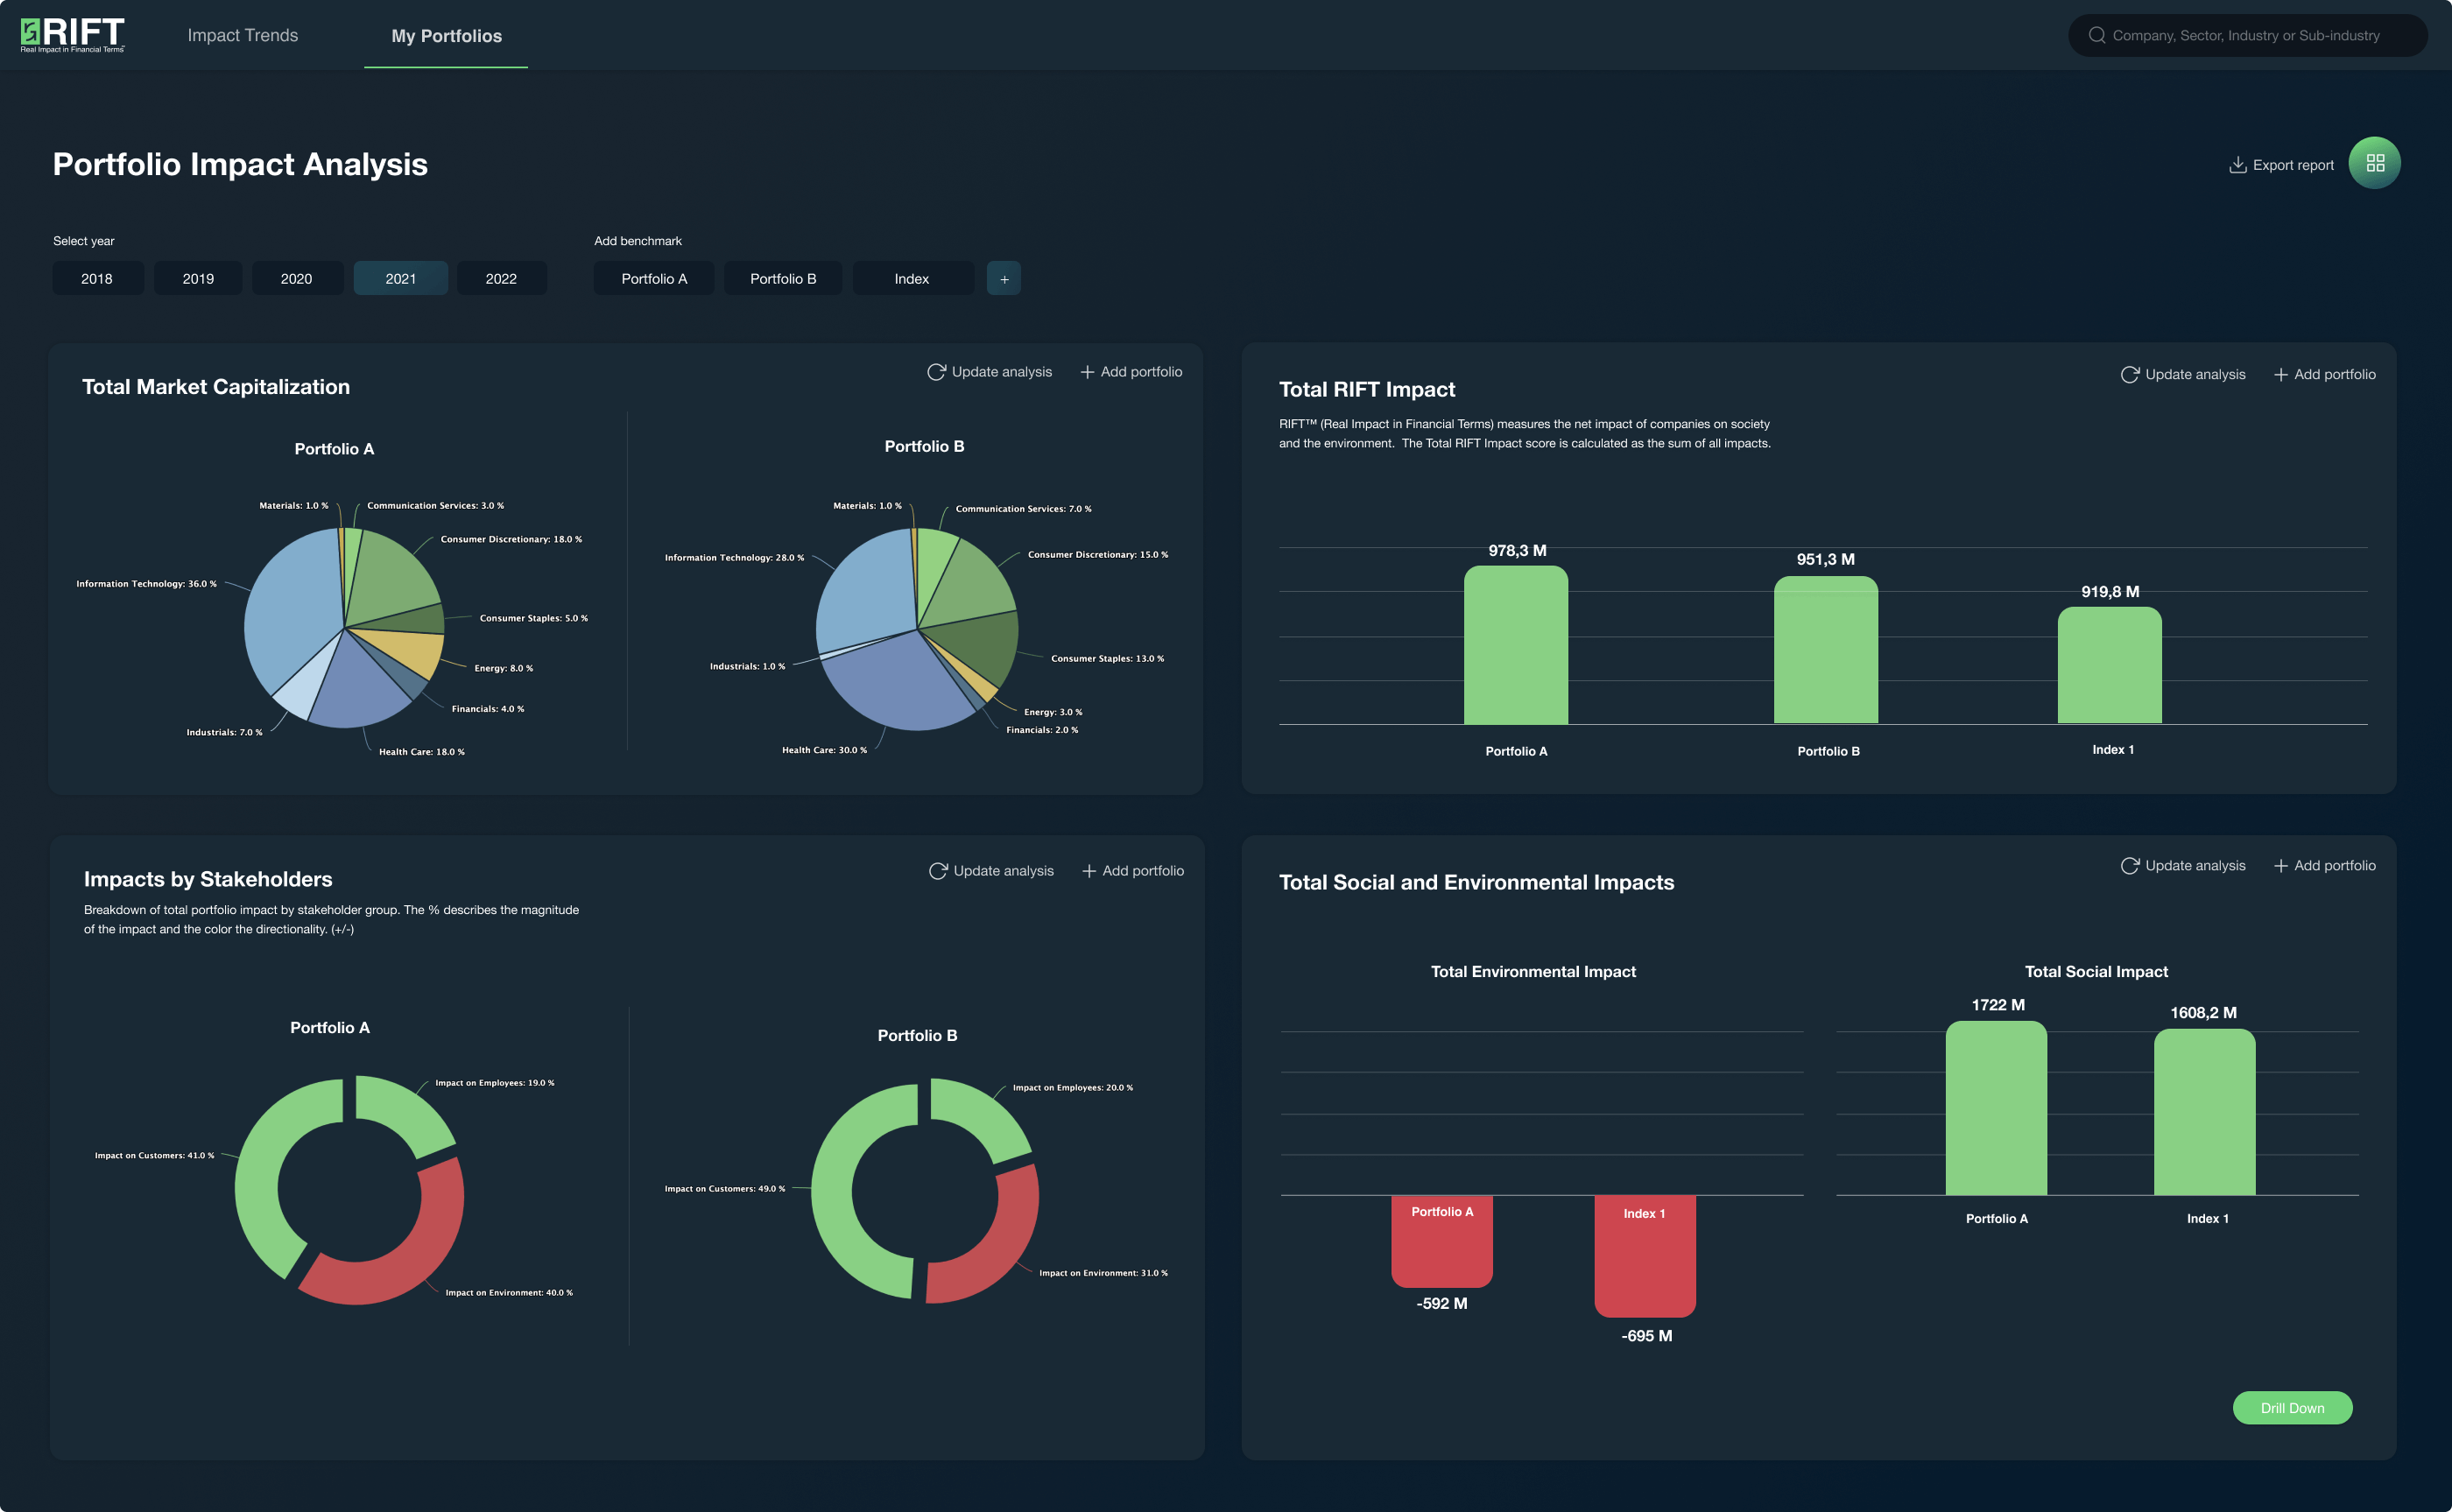Screen dimensions: 2452x1512
Task: Click the '1608,2 M' value label
Action: coord(2203,1013)
